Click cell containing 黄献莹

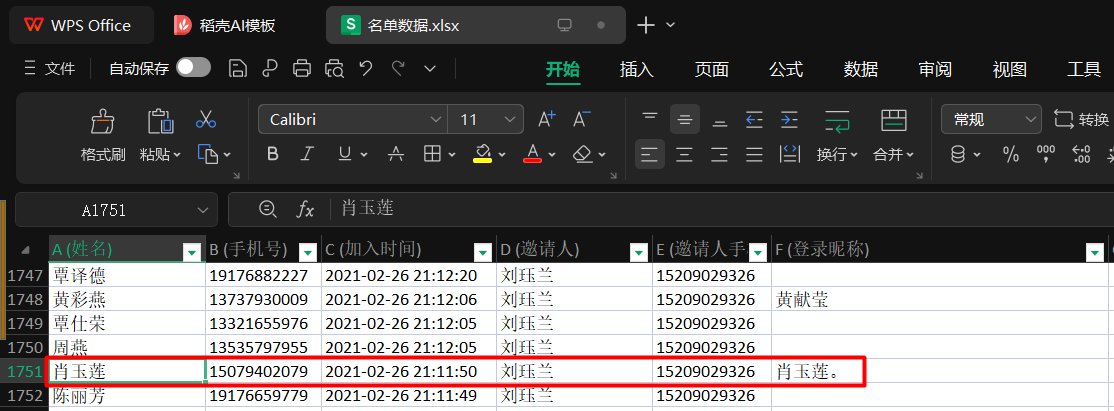tap(941, 300)
